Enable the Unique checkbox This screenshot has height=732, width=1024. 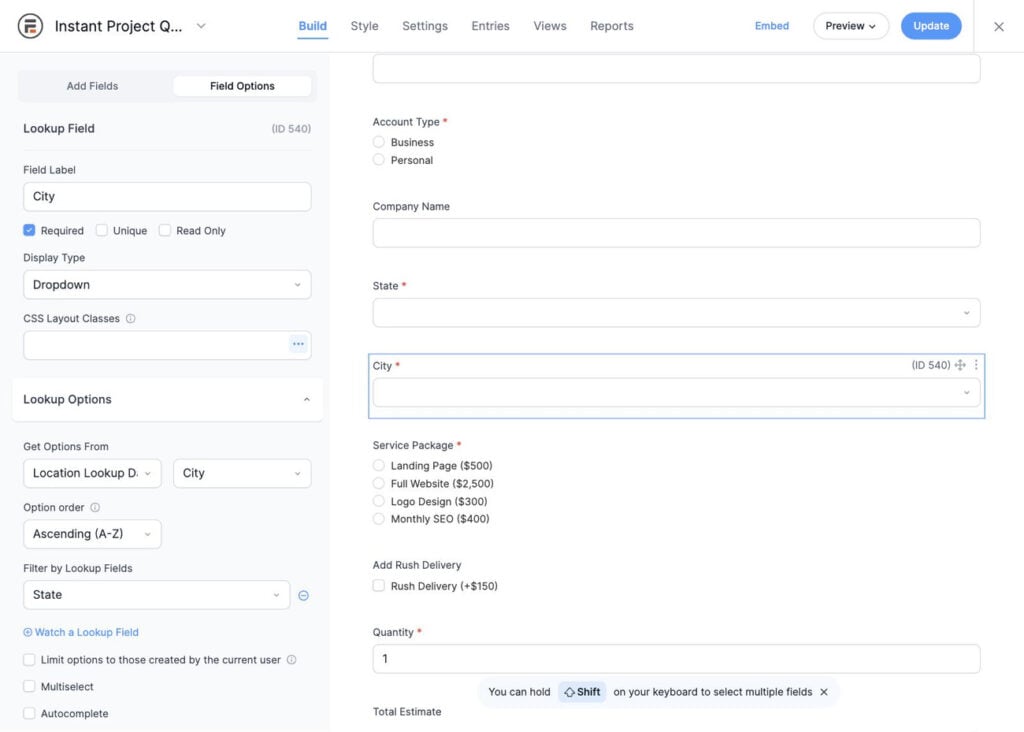pyautogui.click(x=101, y=231)
